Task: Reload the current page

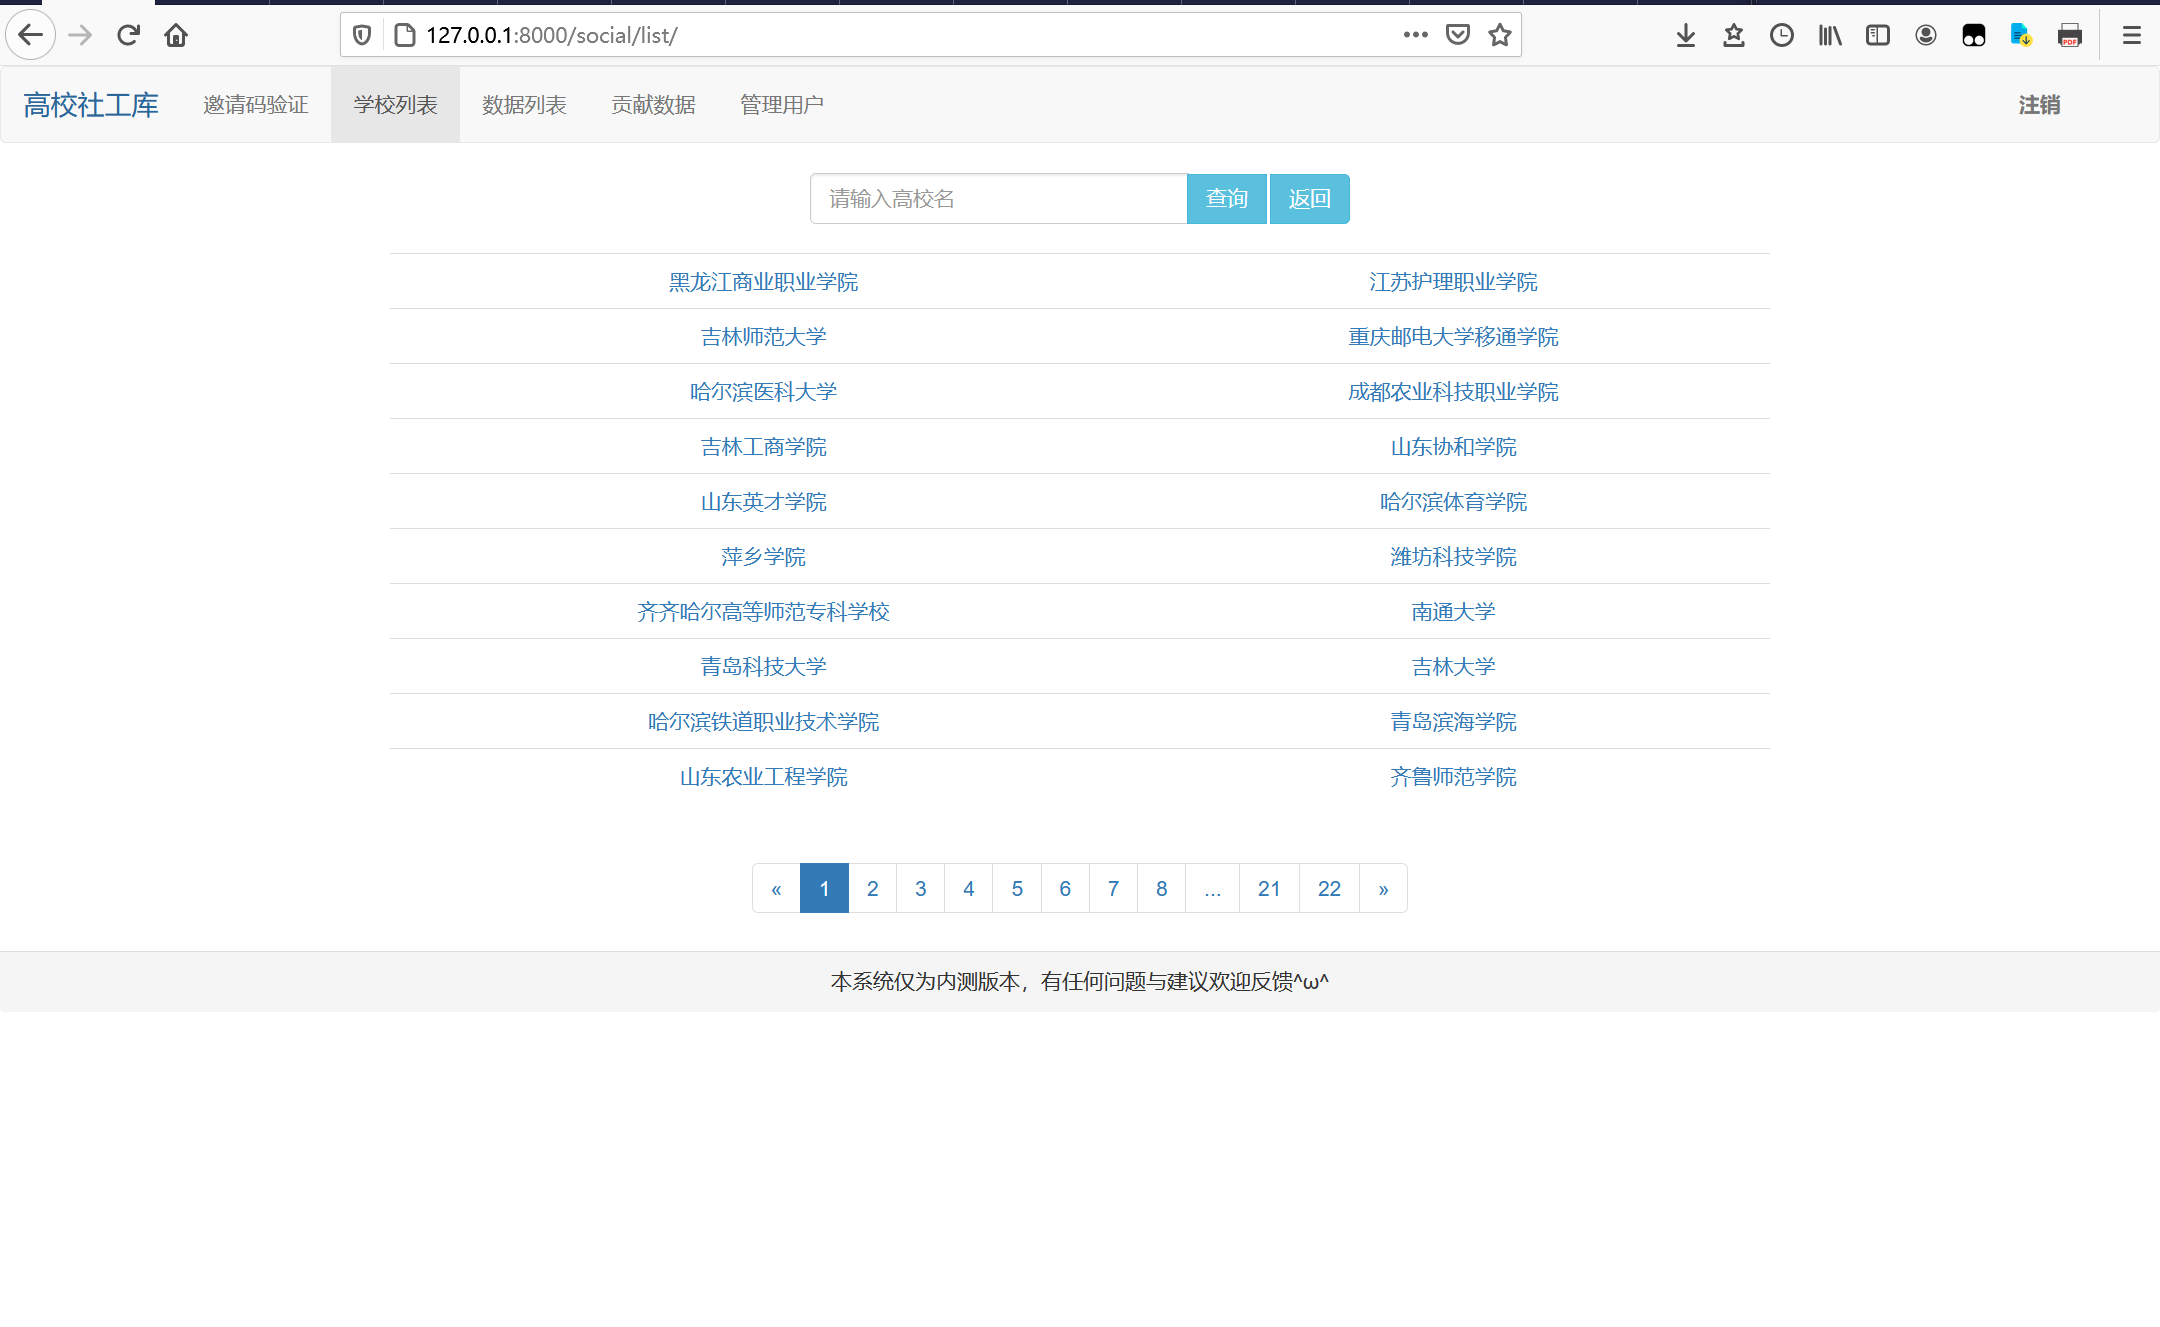Action: pos(128,35)
